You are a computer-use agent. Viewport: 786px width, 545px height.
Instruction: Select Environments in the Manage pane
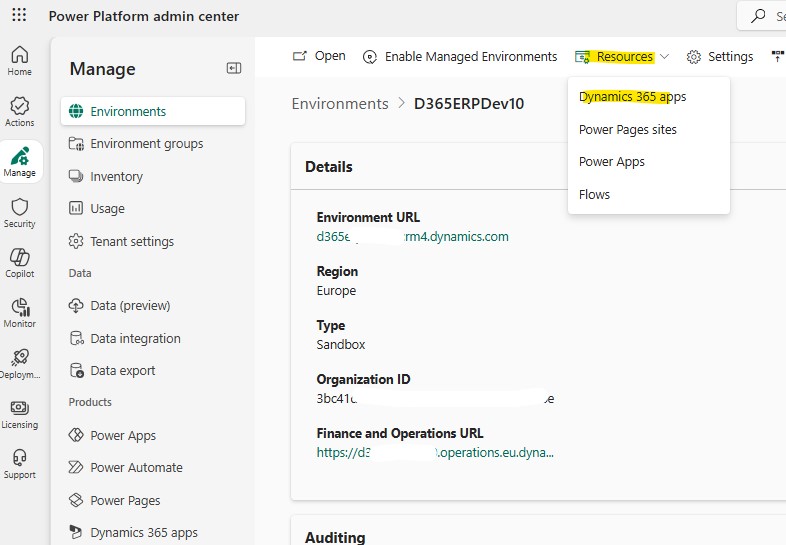click(153, 111)
